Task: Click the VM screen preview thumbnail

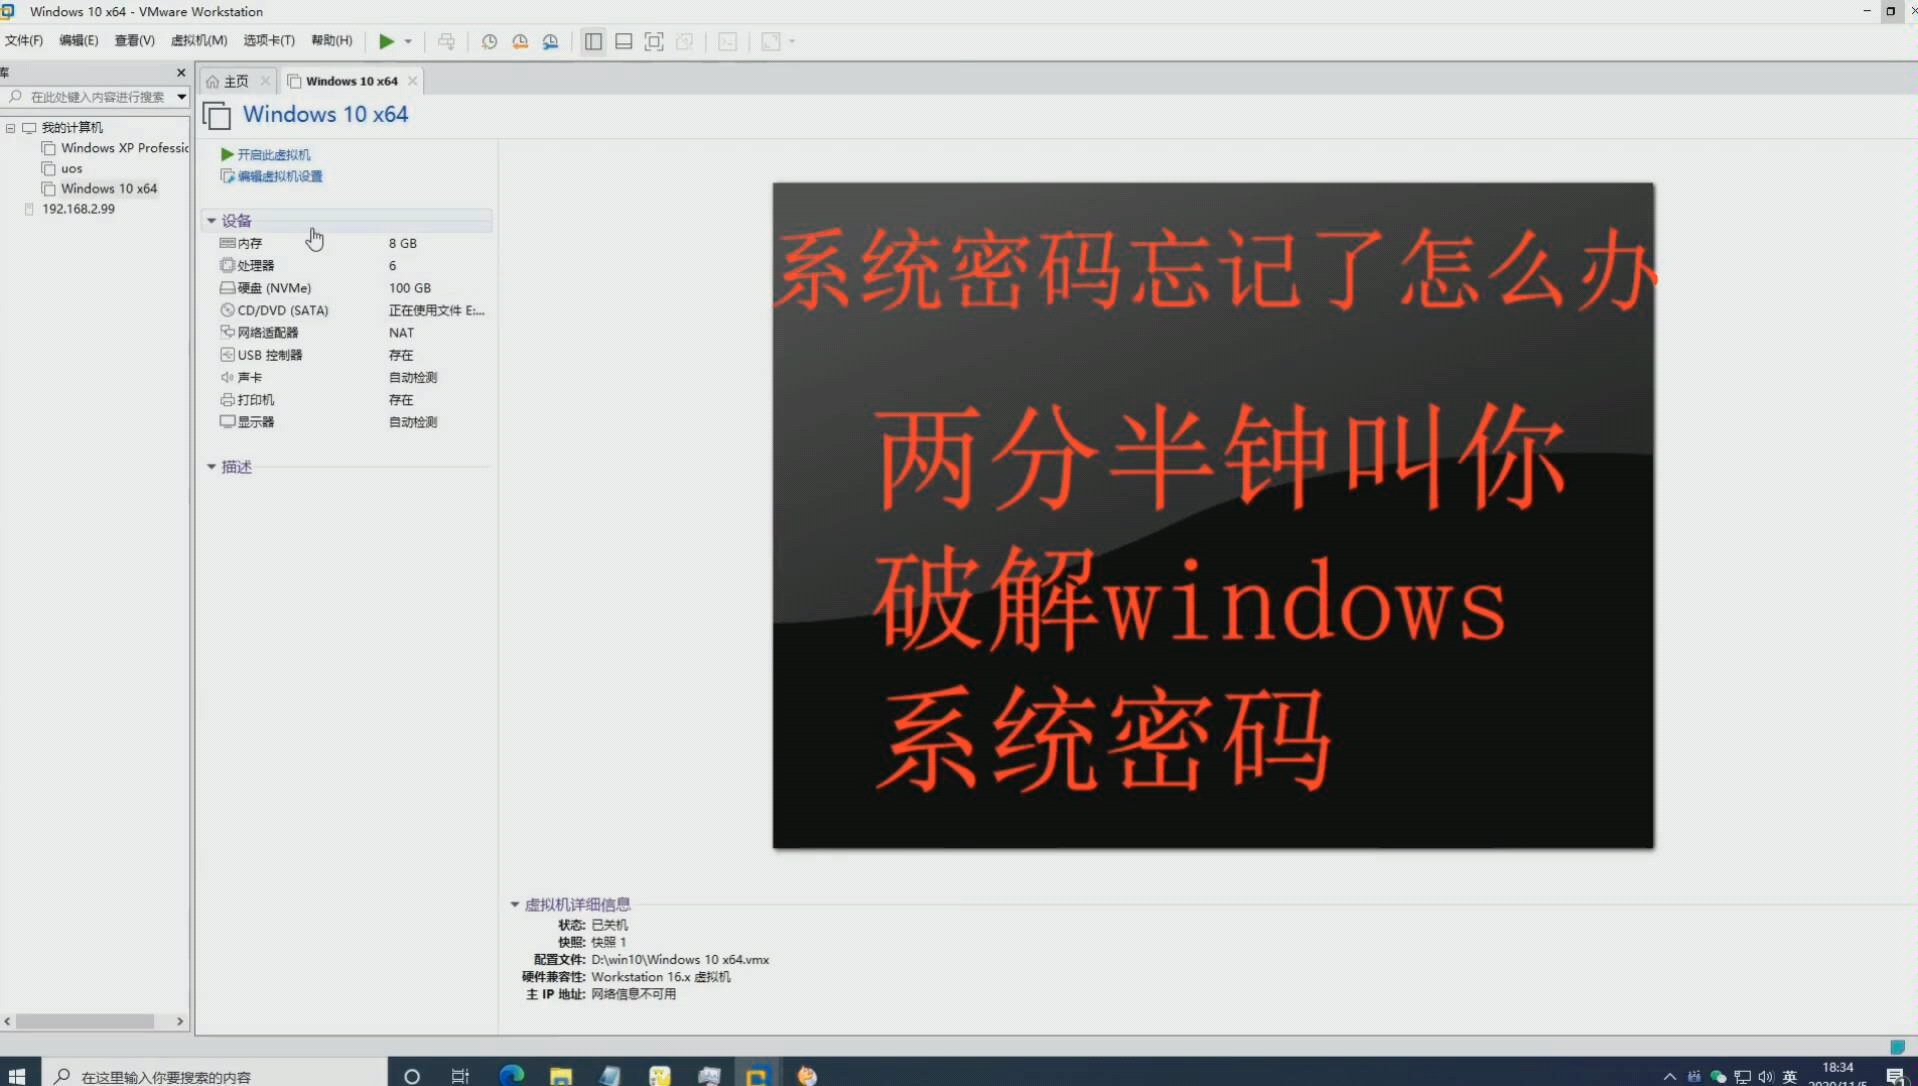Action: pos(1213,515)
